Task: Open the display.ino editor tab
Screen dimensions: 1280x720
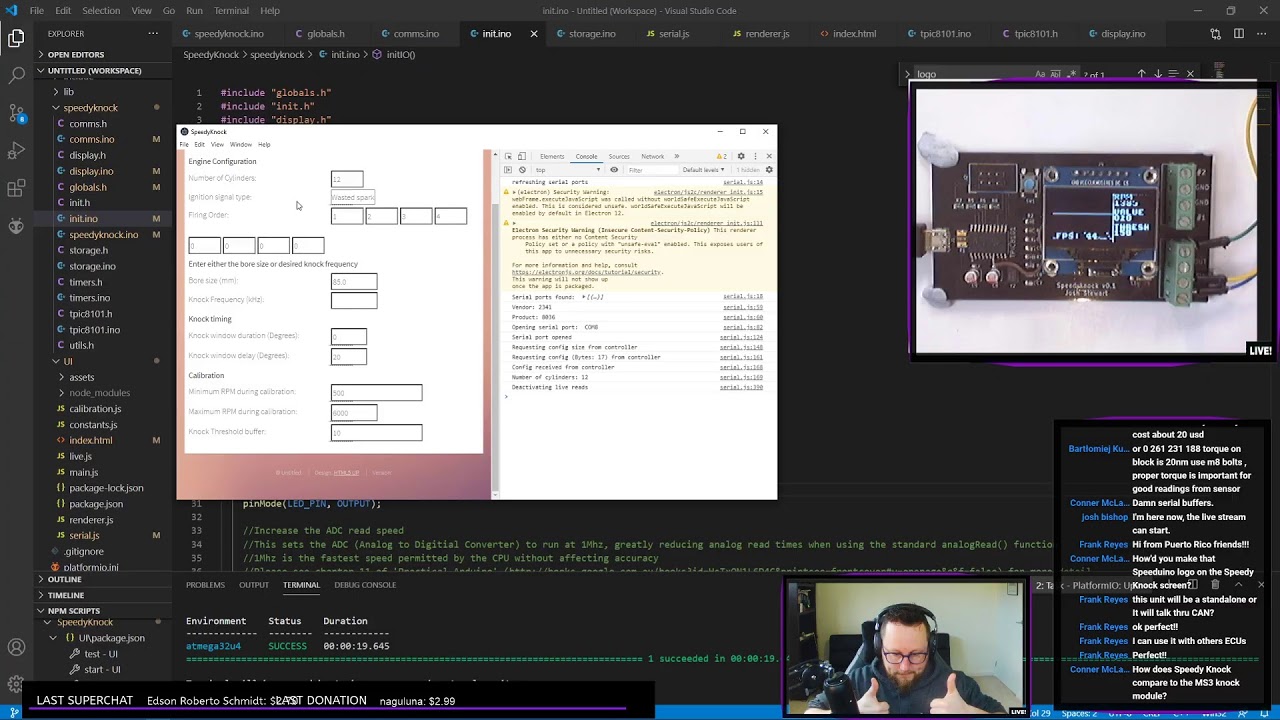Action: [1123, 34]
